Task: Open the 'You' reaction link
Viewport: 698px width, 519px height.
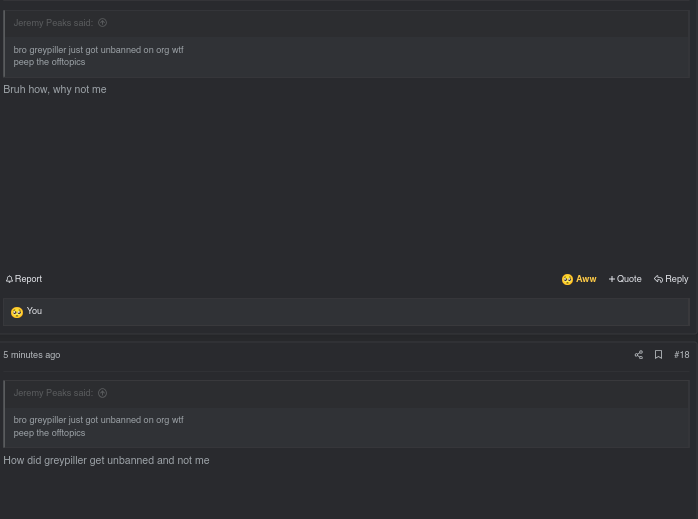Action: 34,311
